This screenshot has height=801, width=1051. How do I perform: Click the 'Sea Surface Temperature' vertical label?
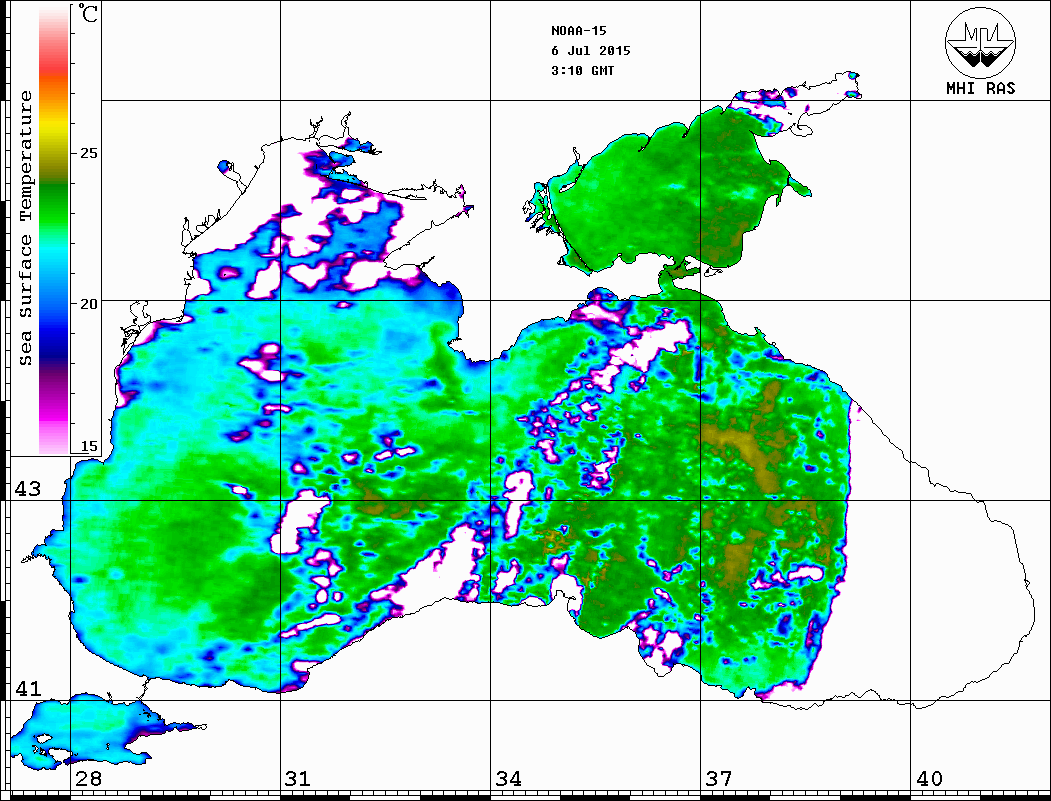[x=25, y=229]
